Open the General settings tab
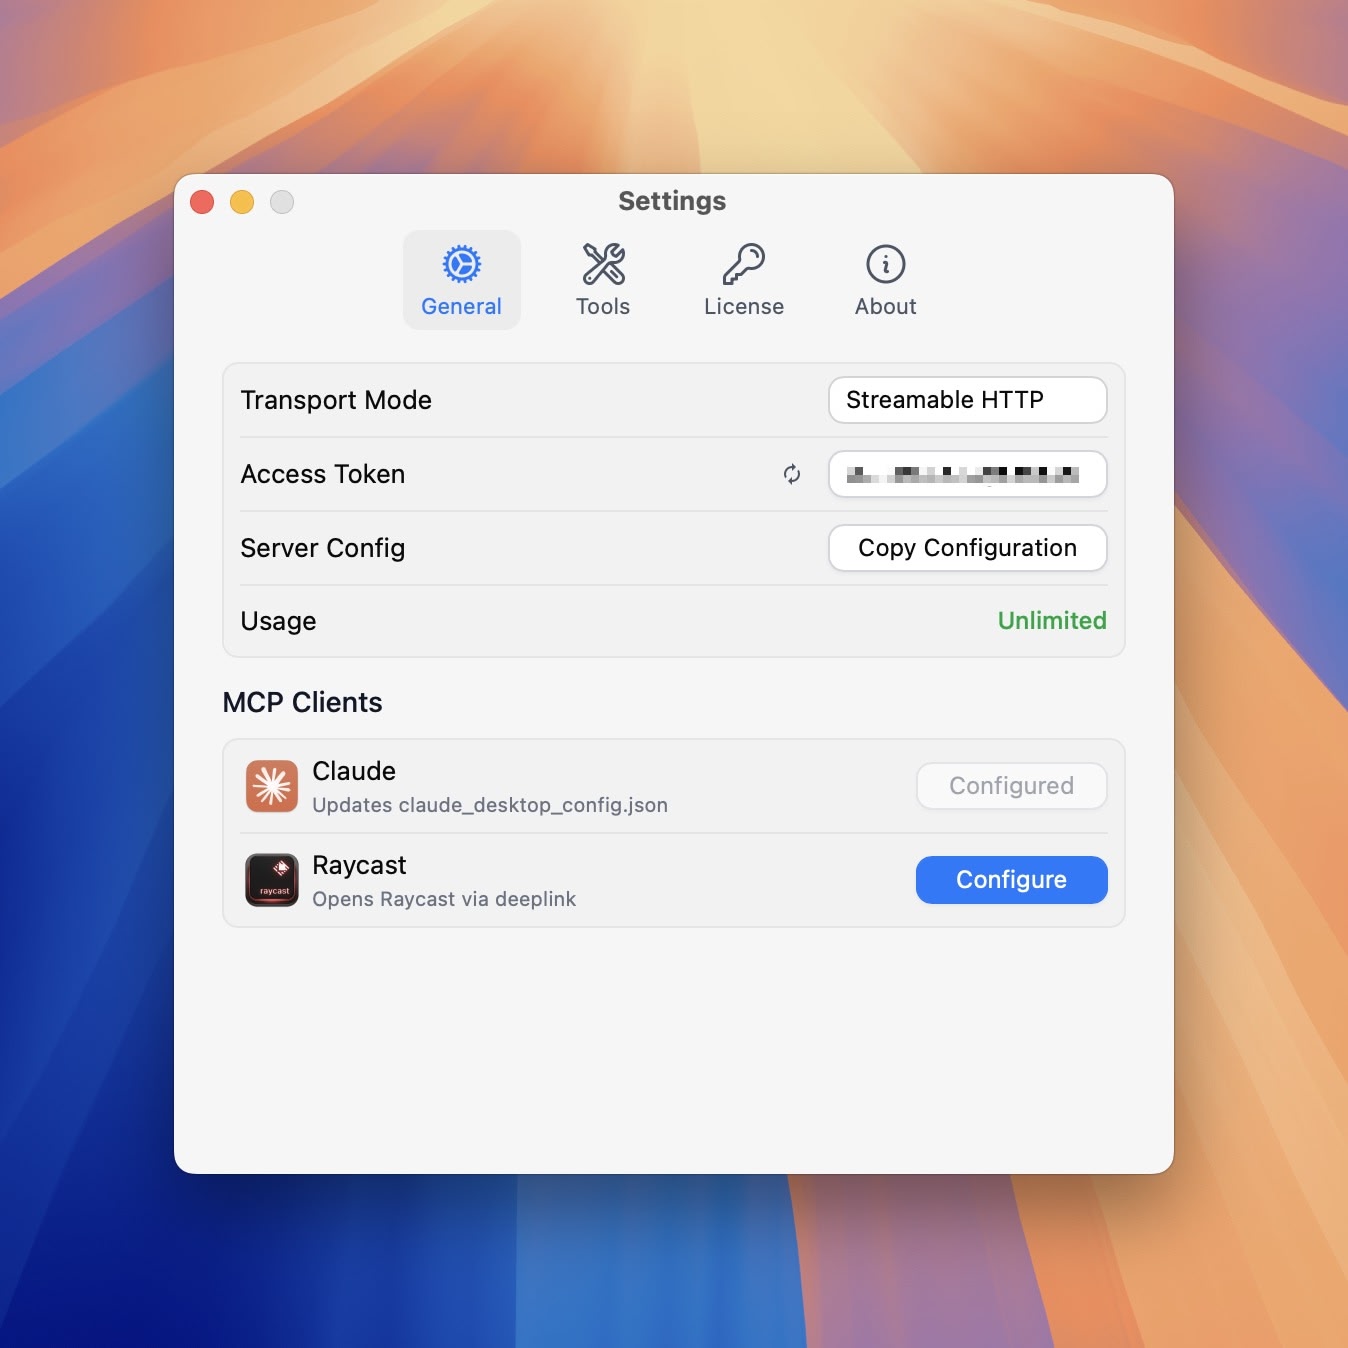This screenshot has width=1348, height=1348. pyautogui.click(x=461, y=280)
